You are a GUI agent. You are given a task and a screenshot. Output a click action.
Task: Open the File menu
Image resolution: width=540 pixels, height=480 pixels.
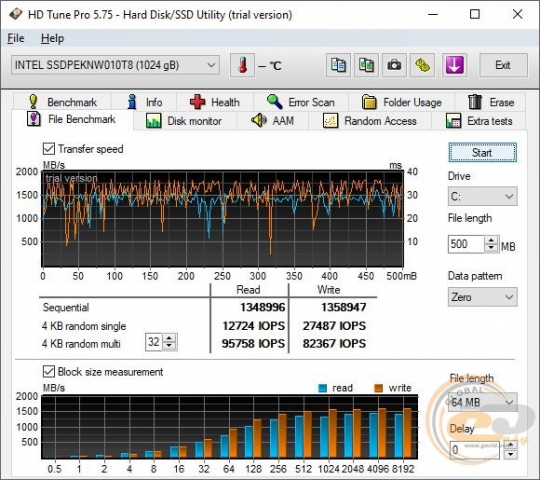coord(16,38)
